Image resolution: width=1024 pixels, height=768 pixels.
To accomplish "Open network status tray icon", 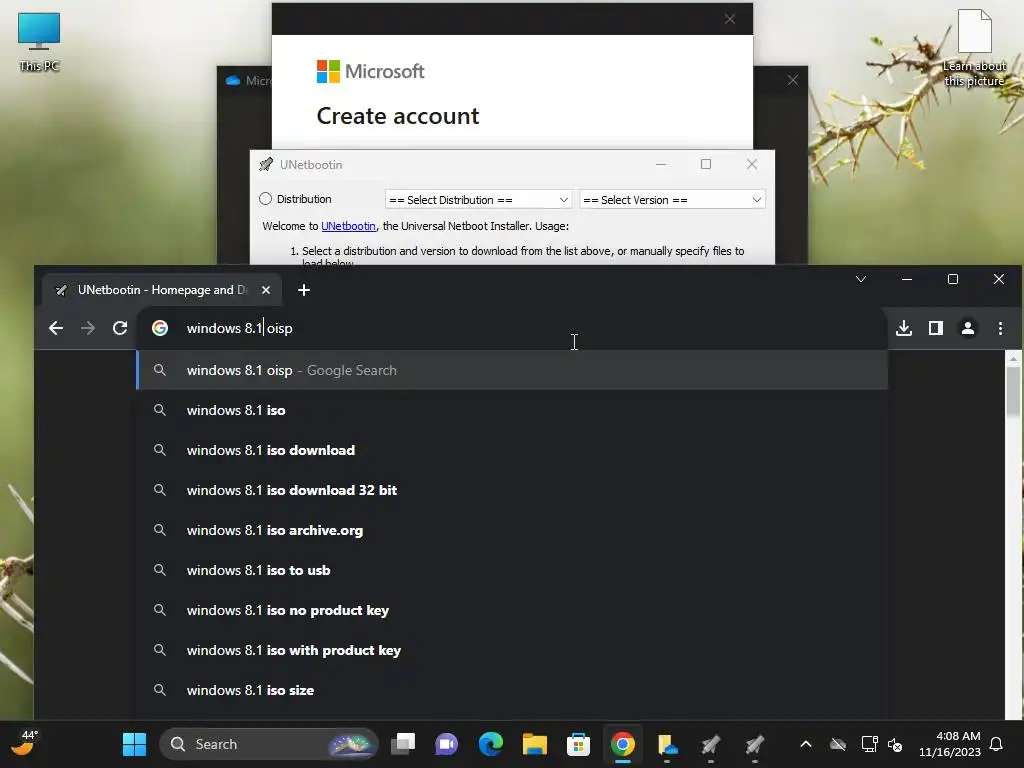I will (x=869, y=744).
